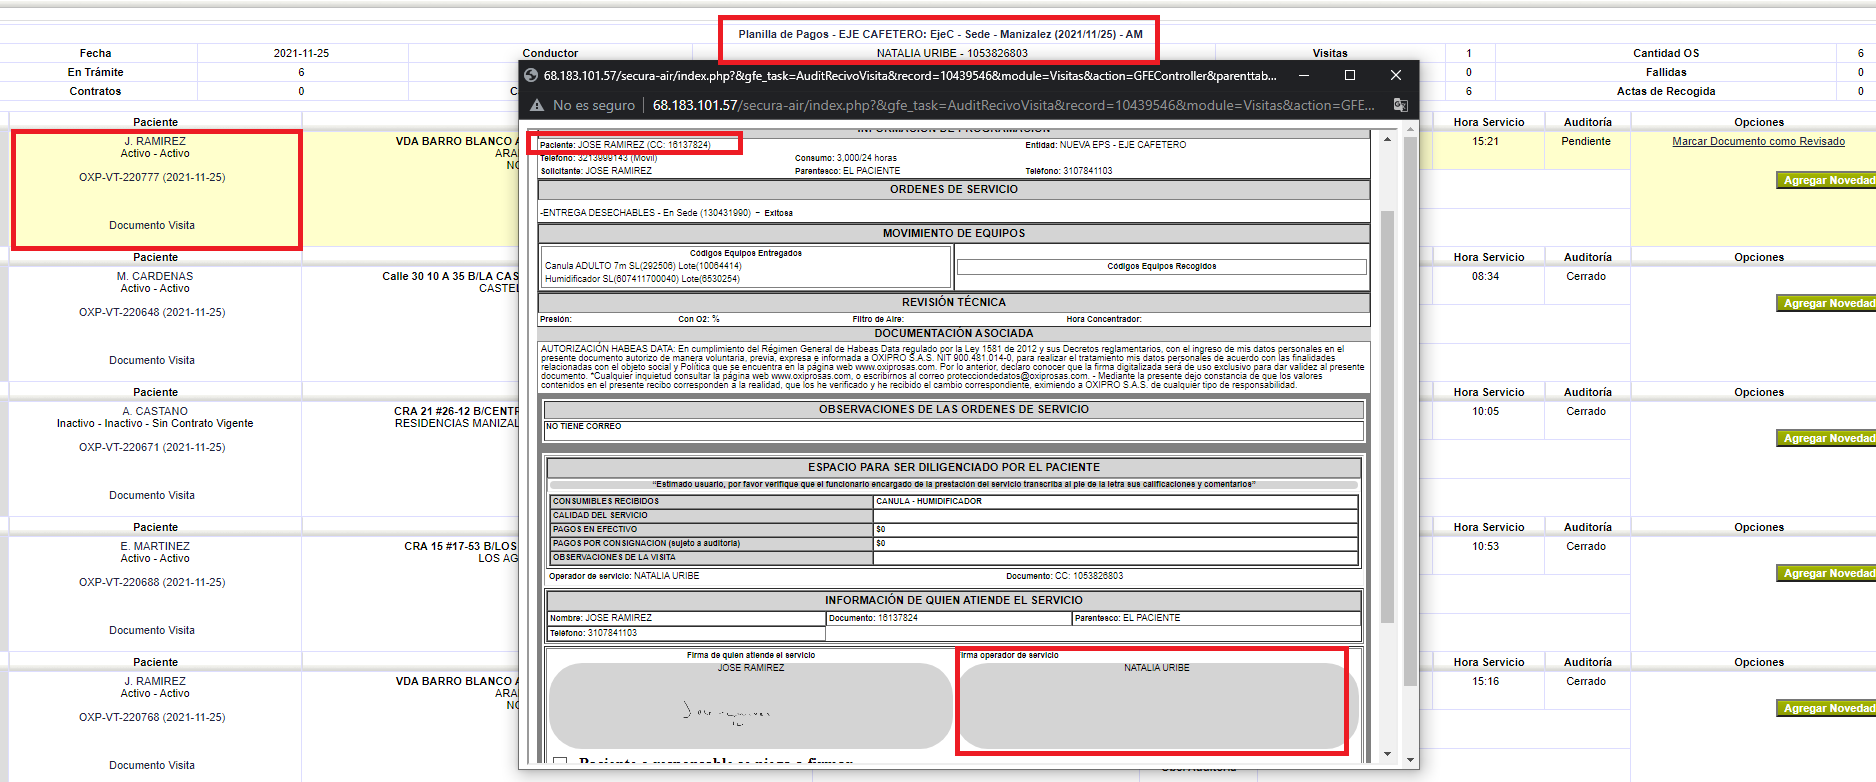Click the page title 'Planilla de Pagos - EJE CAFETERO'
This screenshot has height=782, width=1876.
[940, 34]
